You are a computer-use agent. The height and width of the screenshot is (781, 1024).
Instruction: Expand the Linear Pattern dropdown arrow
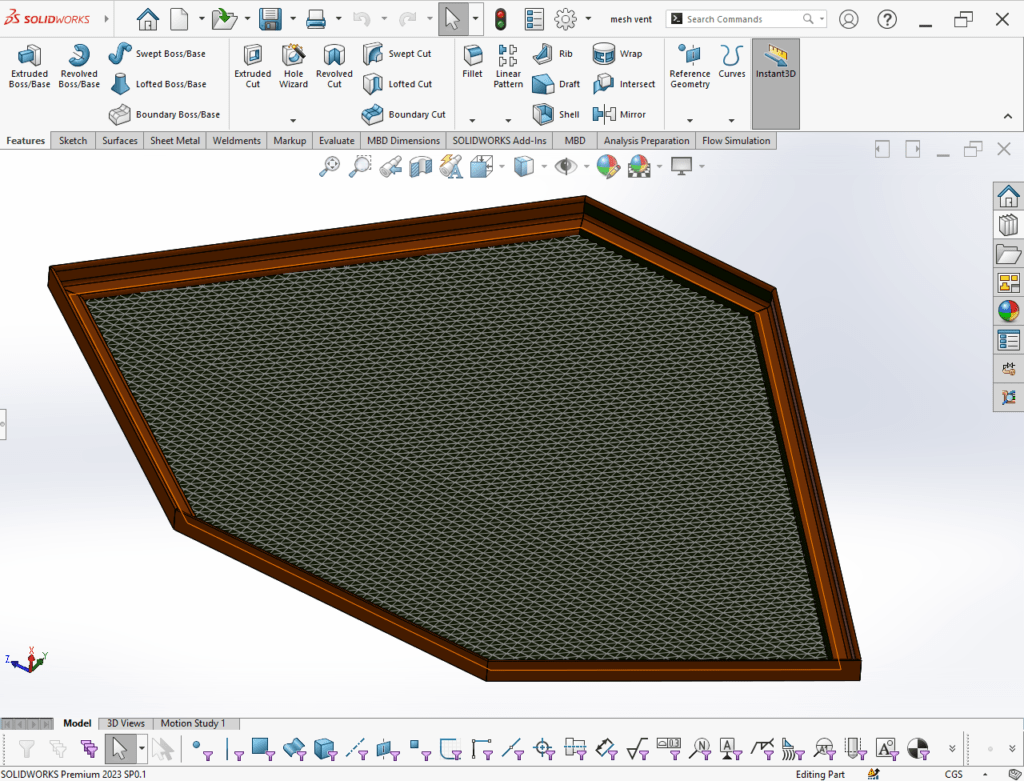(x=508, y=119)
